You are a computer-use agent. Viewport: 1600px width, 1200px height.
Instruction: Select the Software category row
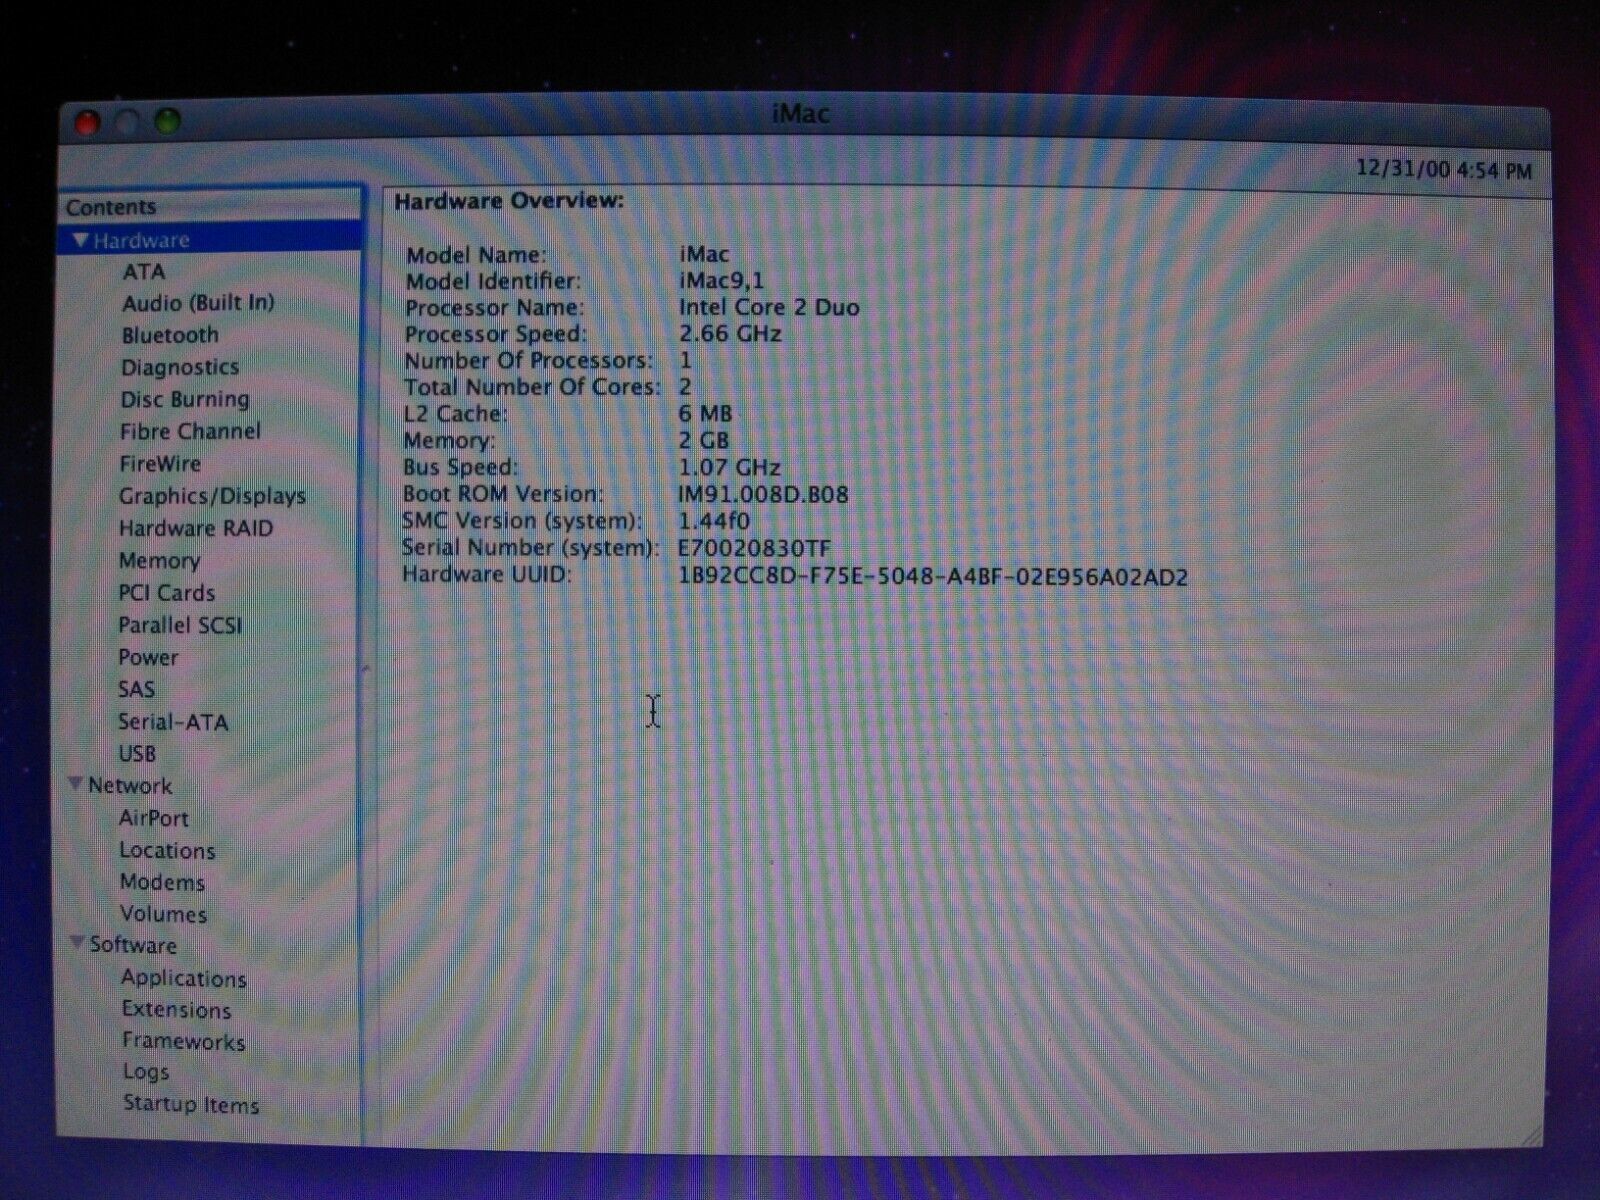210,945
